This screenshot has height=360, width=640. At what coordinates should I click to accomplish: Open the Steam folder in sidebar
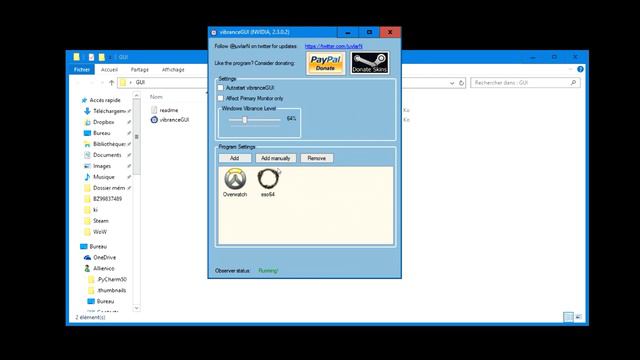[x=97, y=221]
